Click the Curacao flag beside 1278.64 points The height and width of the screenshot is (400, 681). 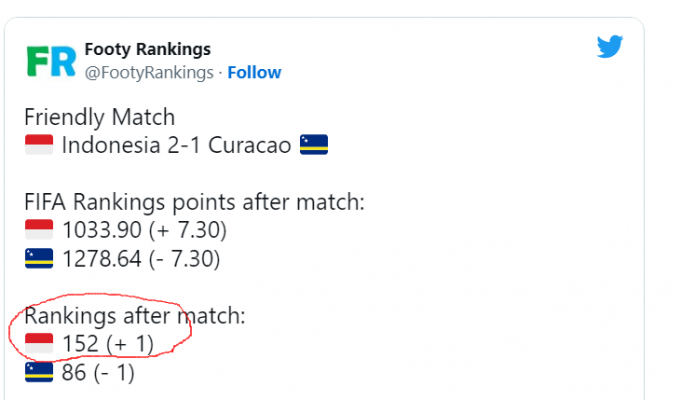pyautogui.click(x=39, y=260)
